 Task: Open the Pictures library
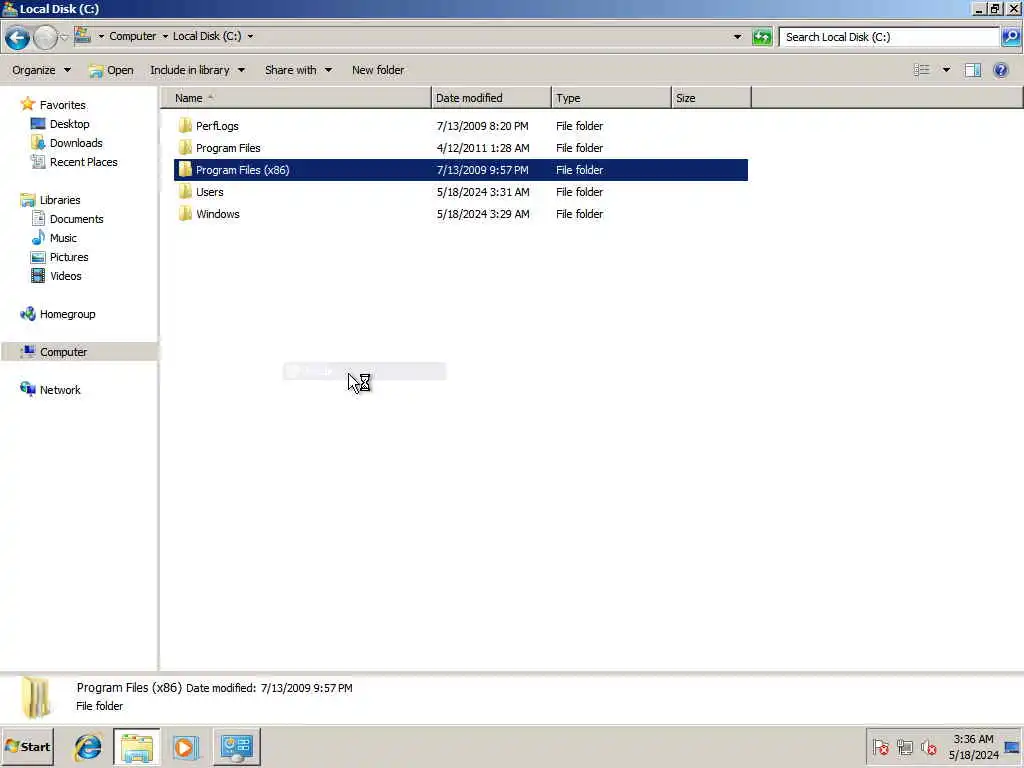69,257
